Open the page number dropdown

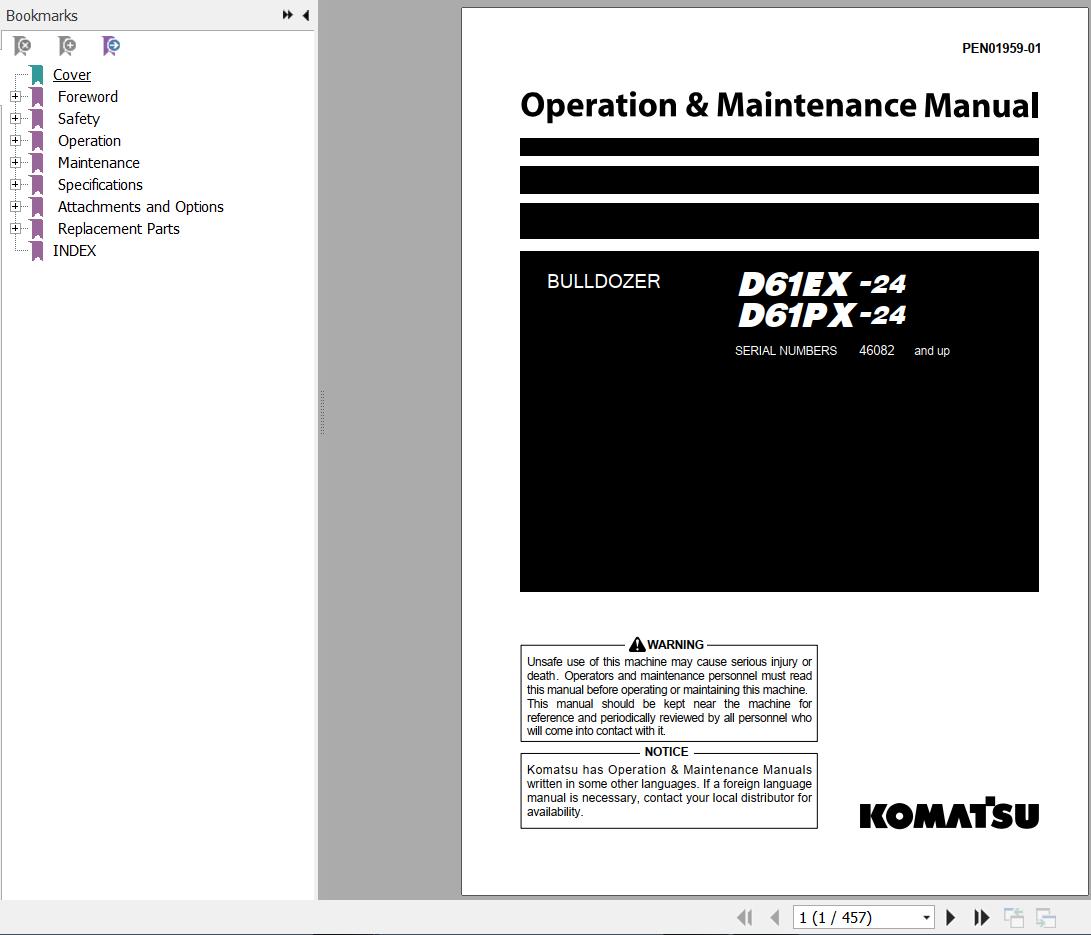(926, 917)
